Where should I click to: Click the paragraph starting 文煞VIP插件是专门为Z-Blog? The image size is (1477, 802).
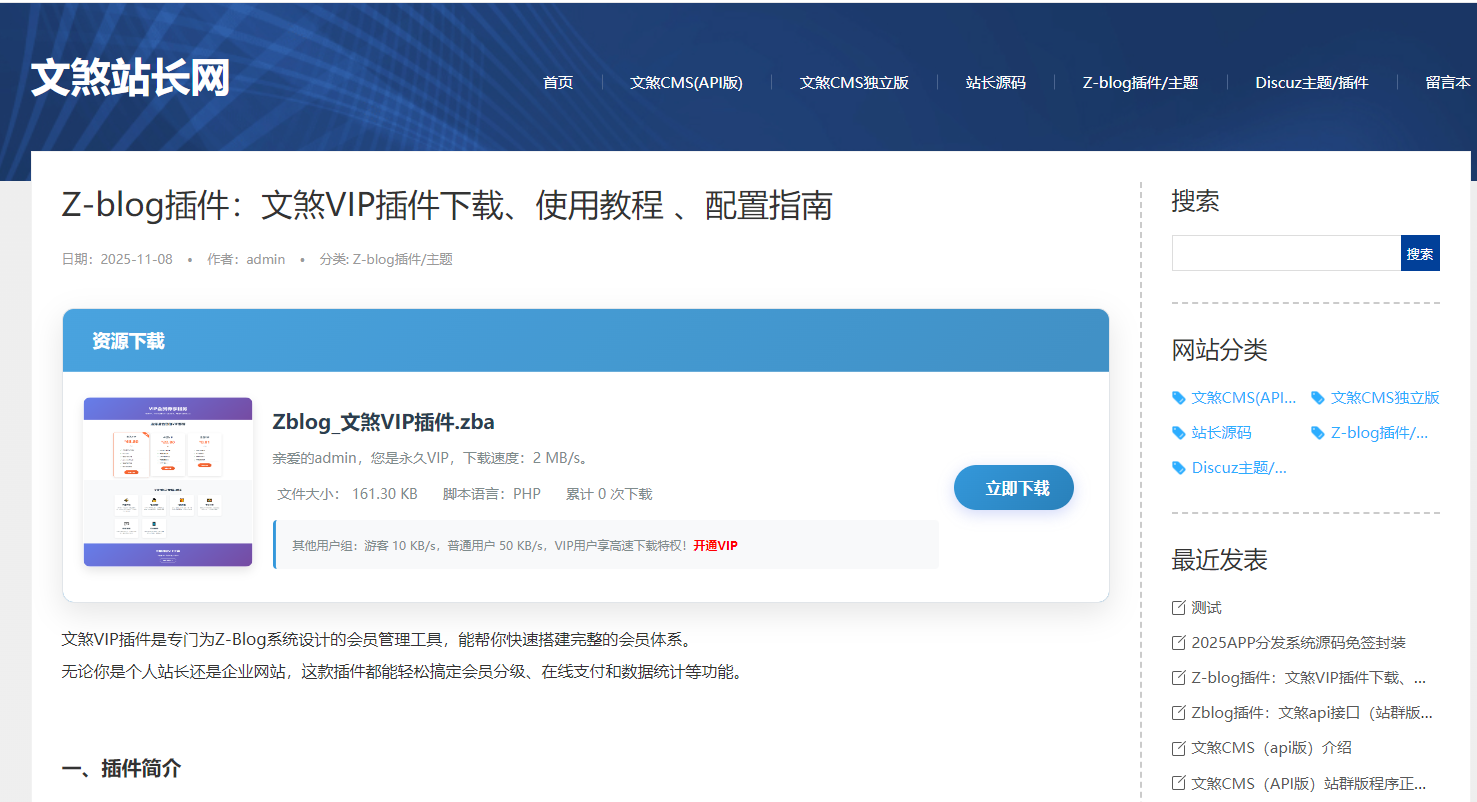(377, 639)
